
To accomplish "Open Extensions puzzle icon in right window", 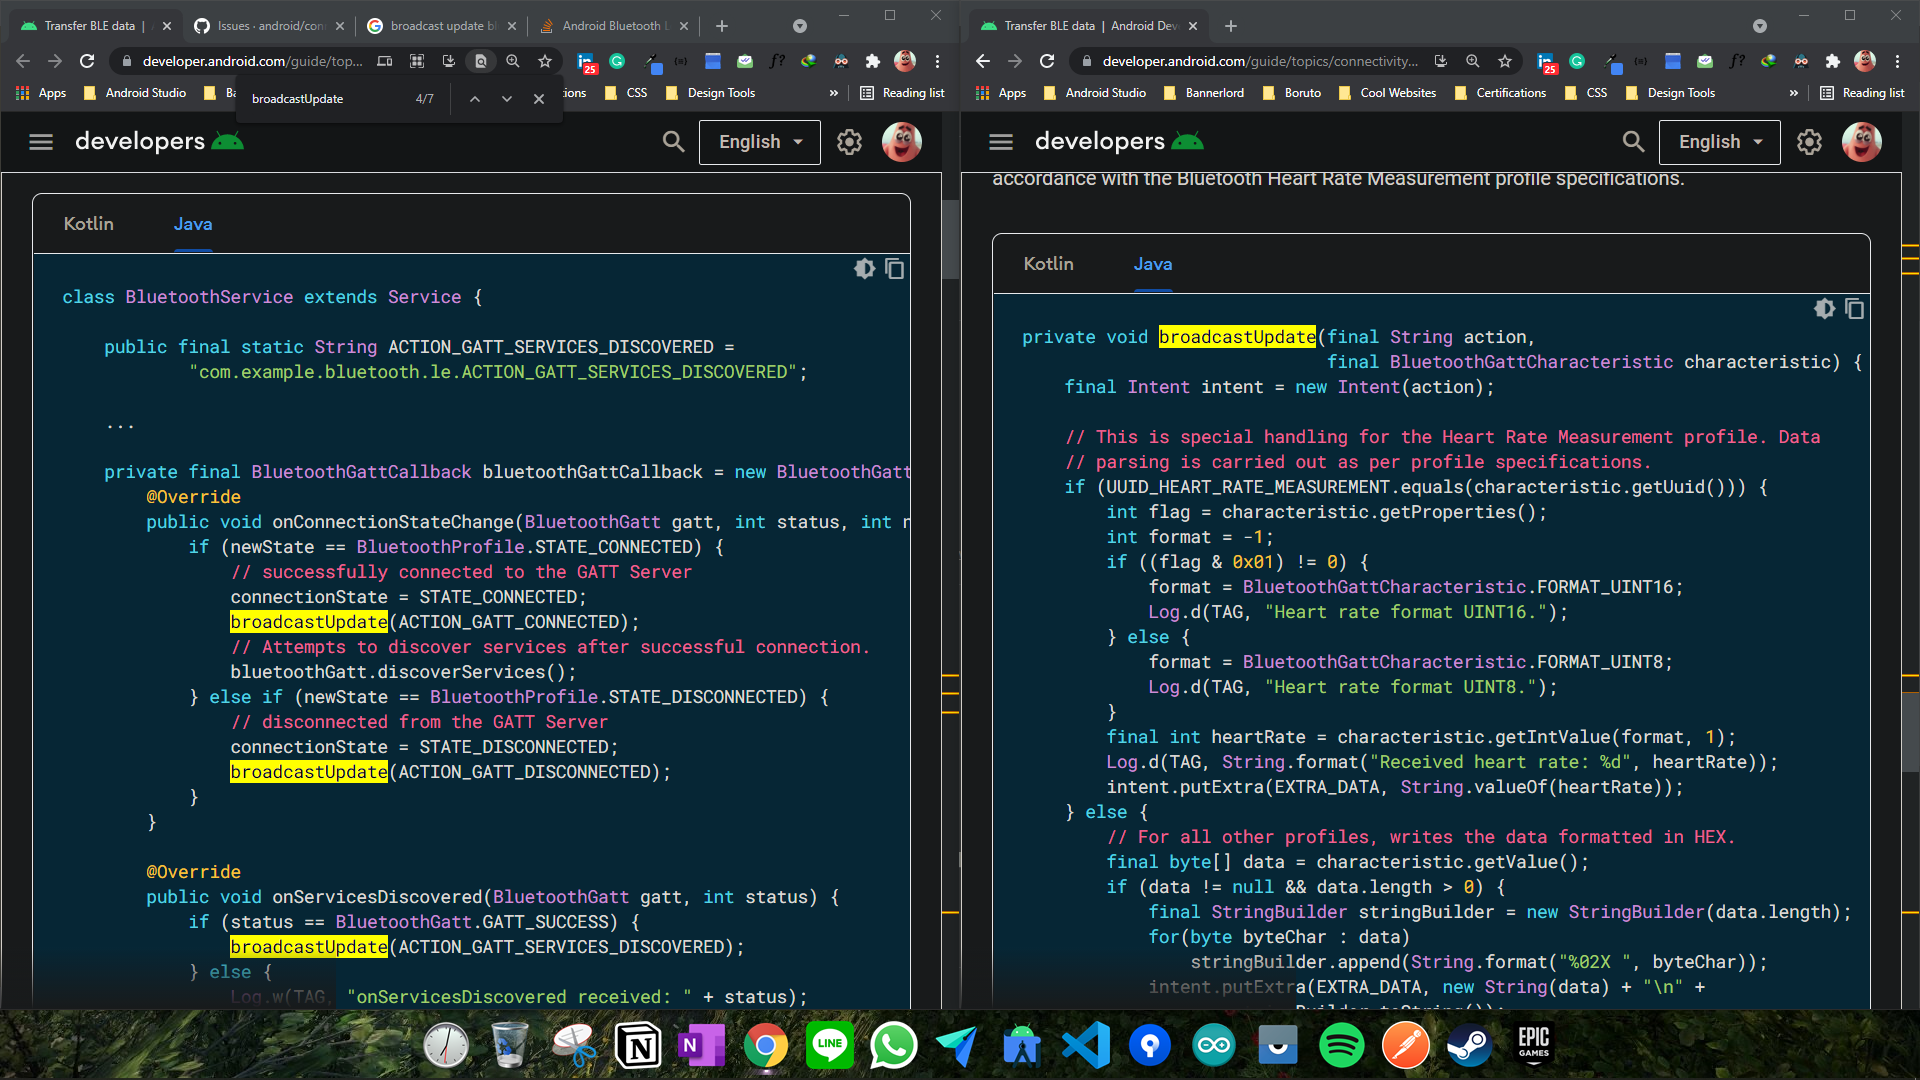I will click(x=1833, y=61).
